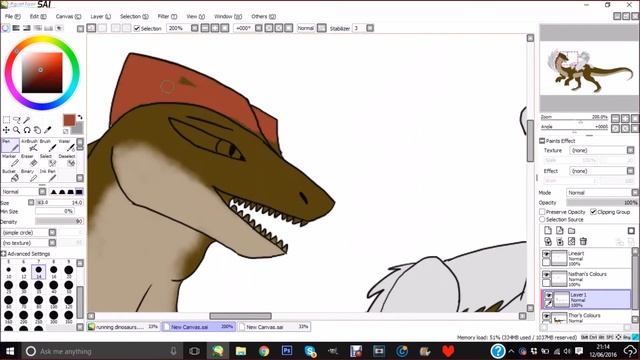Delete the selected layer with trash icon

[583, 241]
